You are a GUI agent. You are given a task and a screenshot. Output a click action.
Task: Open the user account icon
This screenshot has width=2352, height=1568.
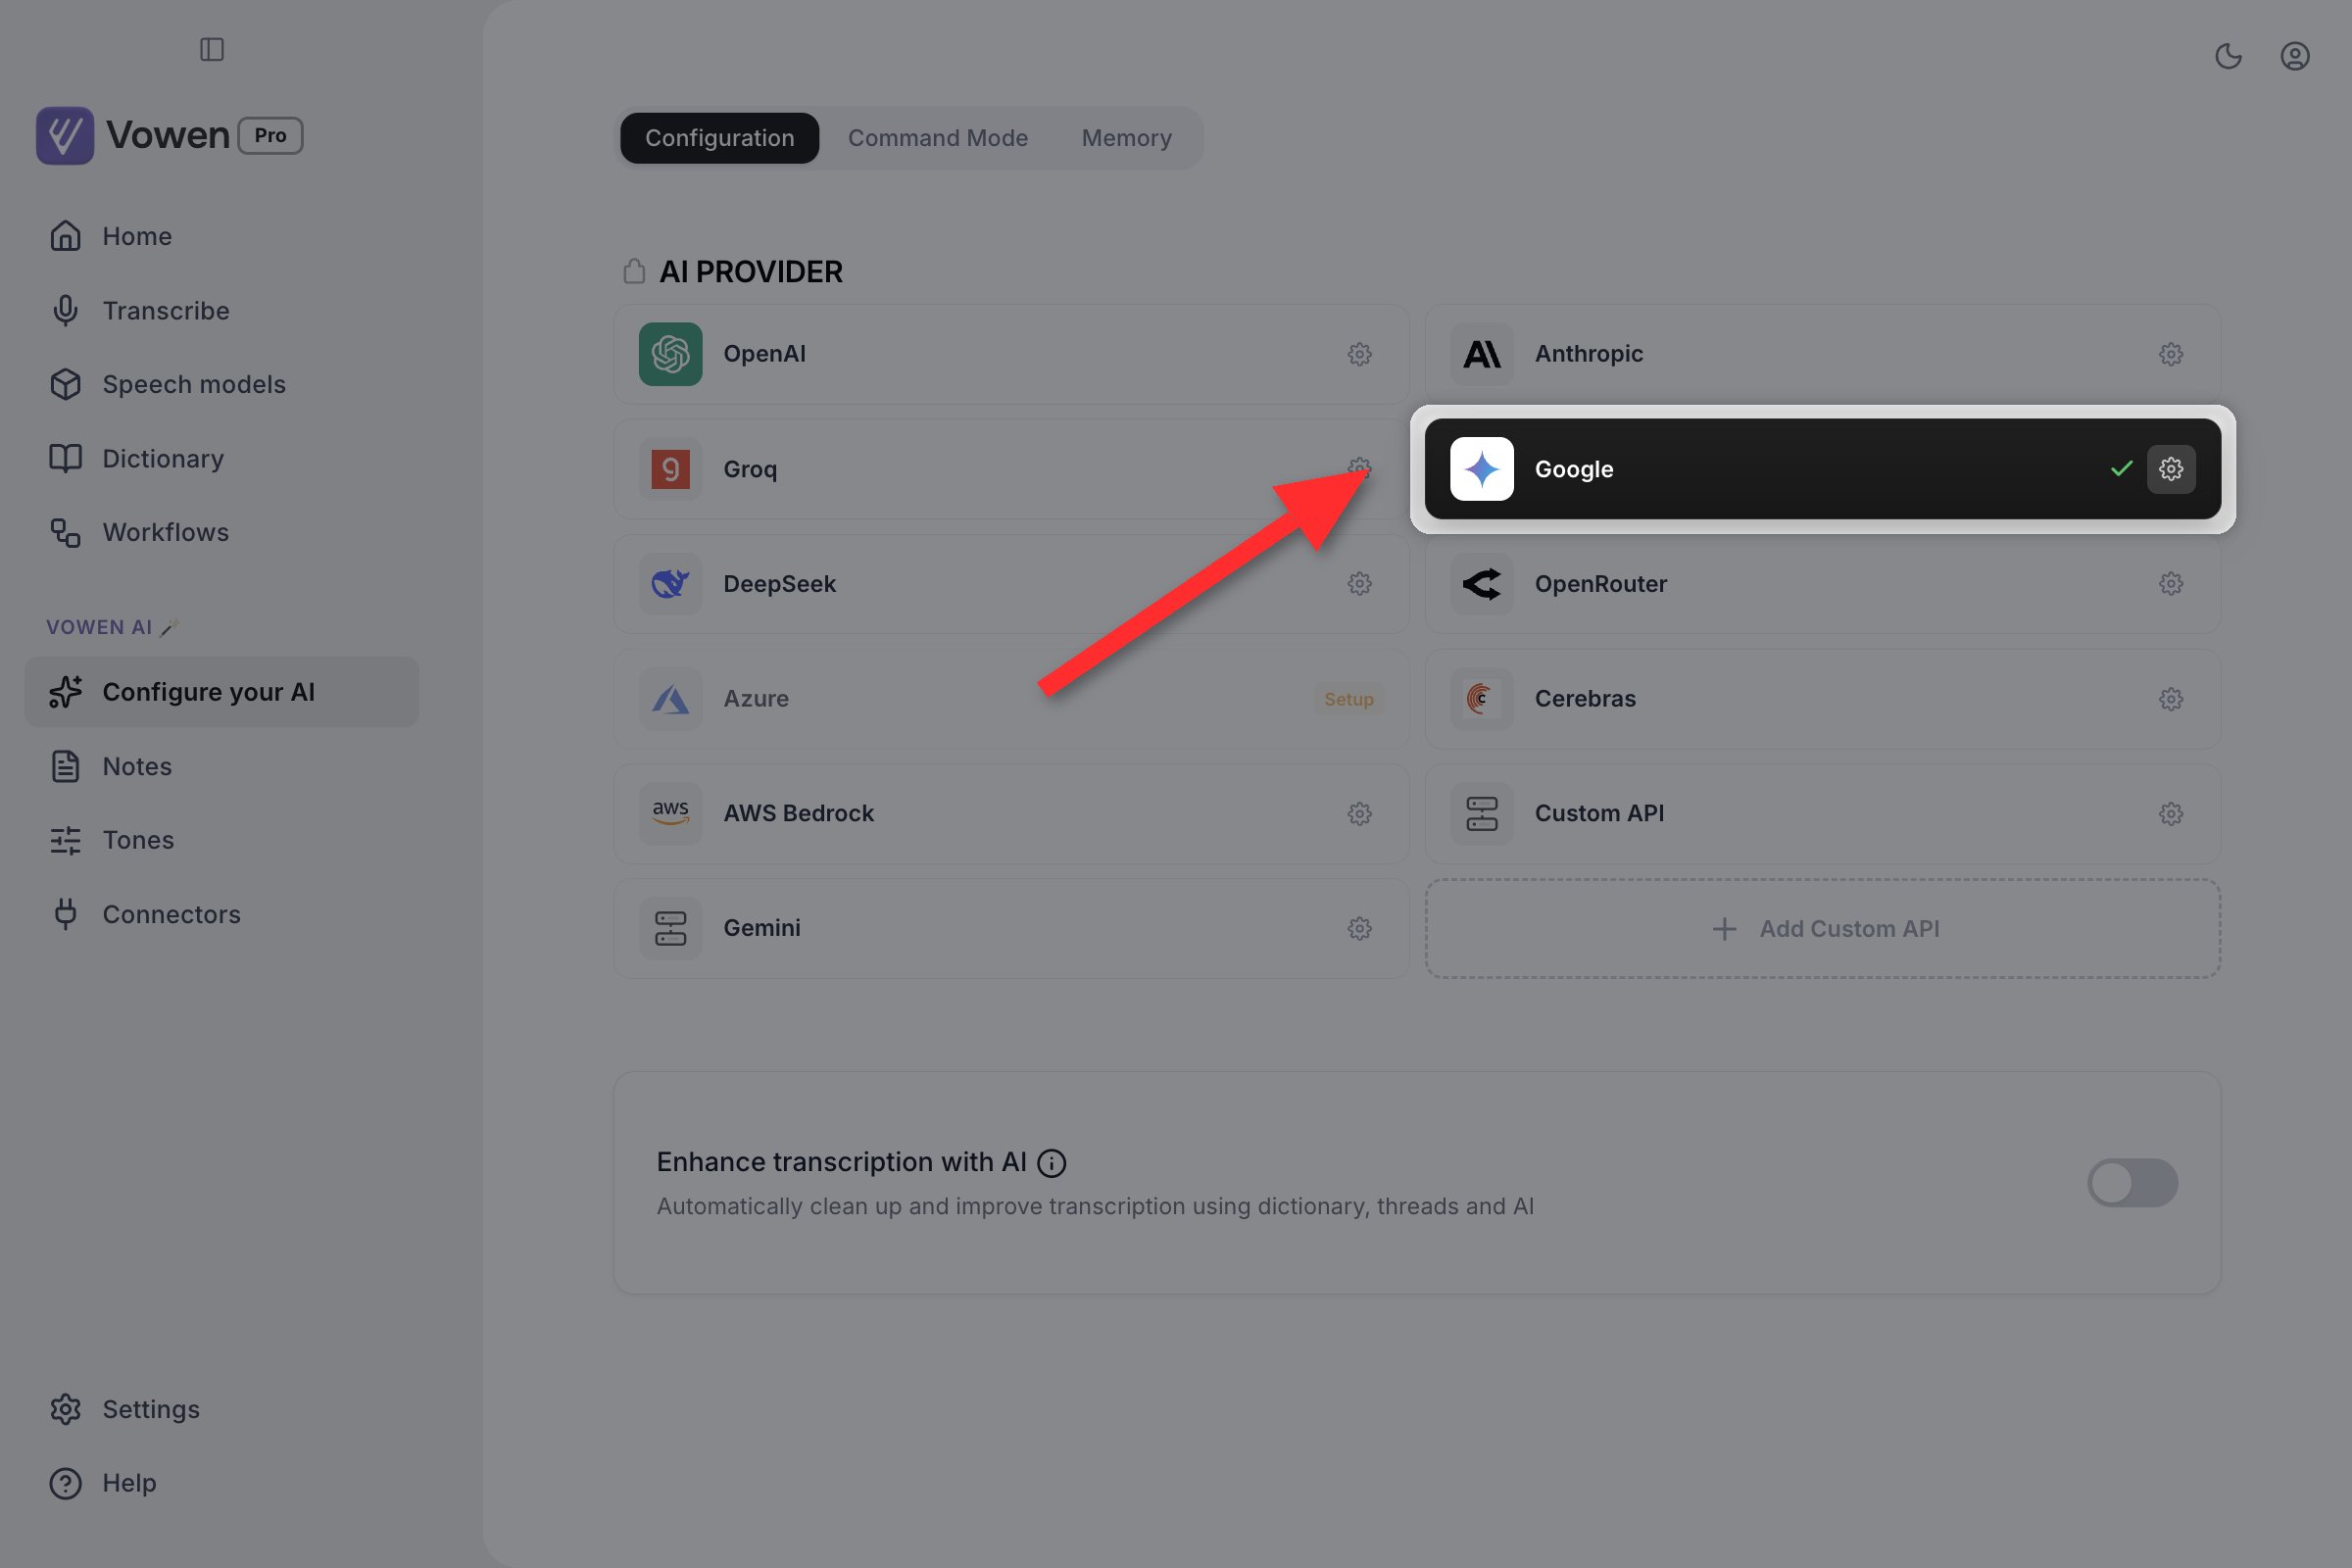[2294, 56]
